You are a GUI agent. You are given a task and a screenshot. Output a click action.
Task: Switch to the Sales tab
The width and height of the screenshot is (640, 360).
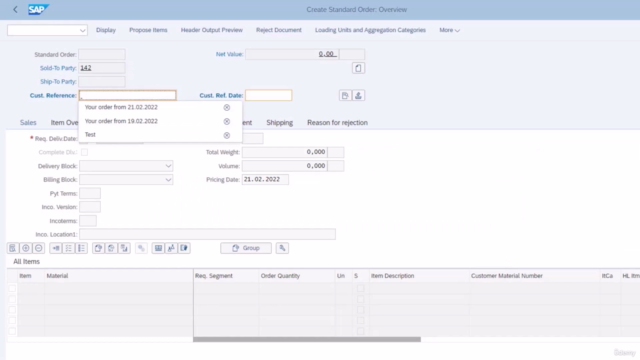point(28,122)
